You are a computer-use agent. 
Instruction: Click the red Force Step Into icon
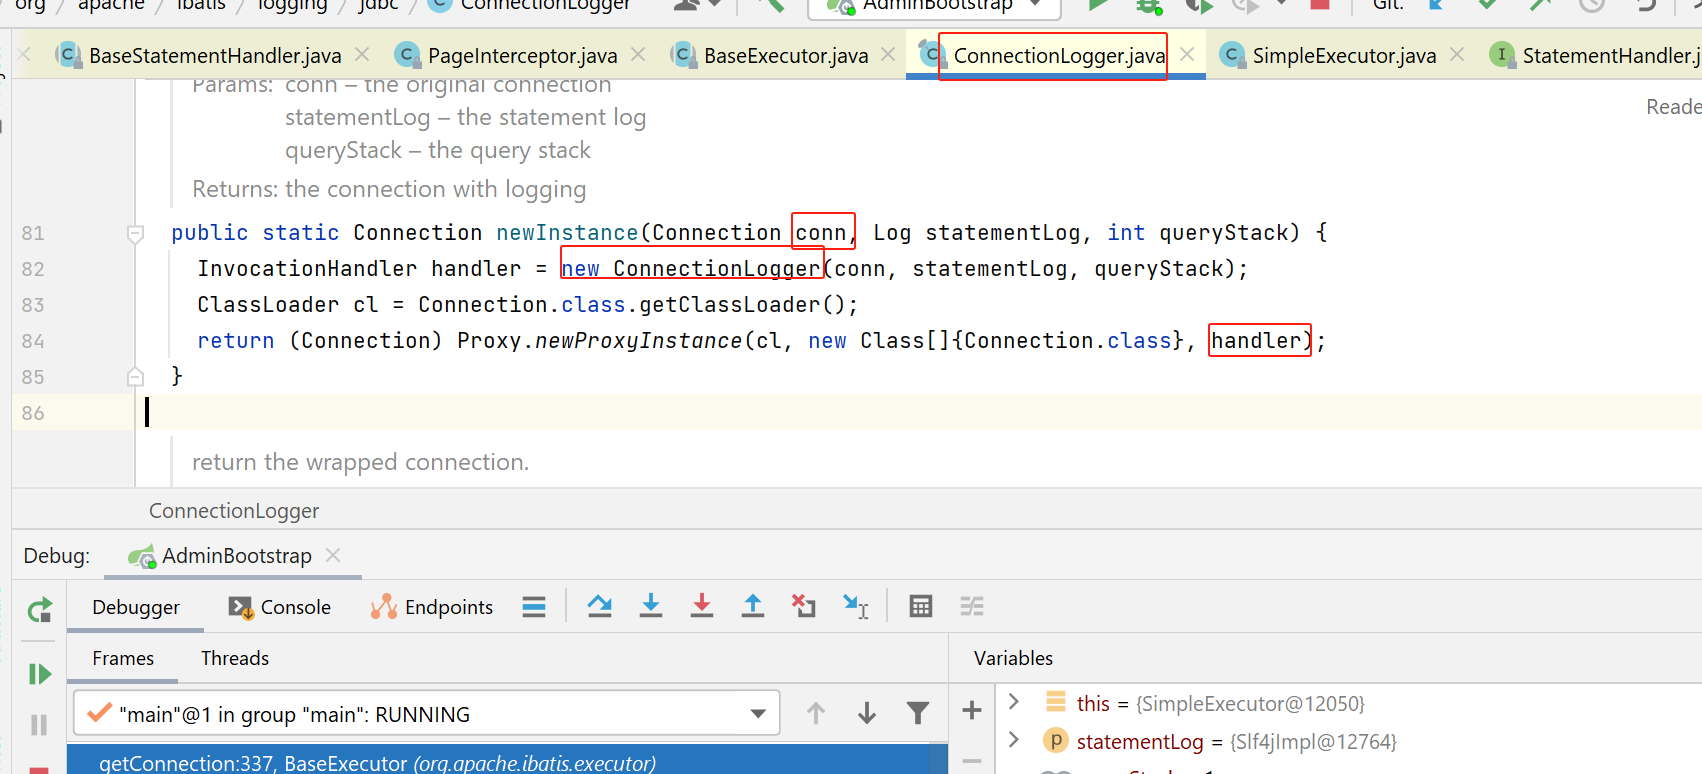point(702,606)
